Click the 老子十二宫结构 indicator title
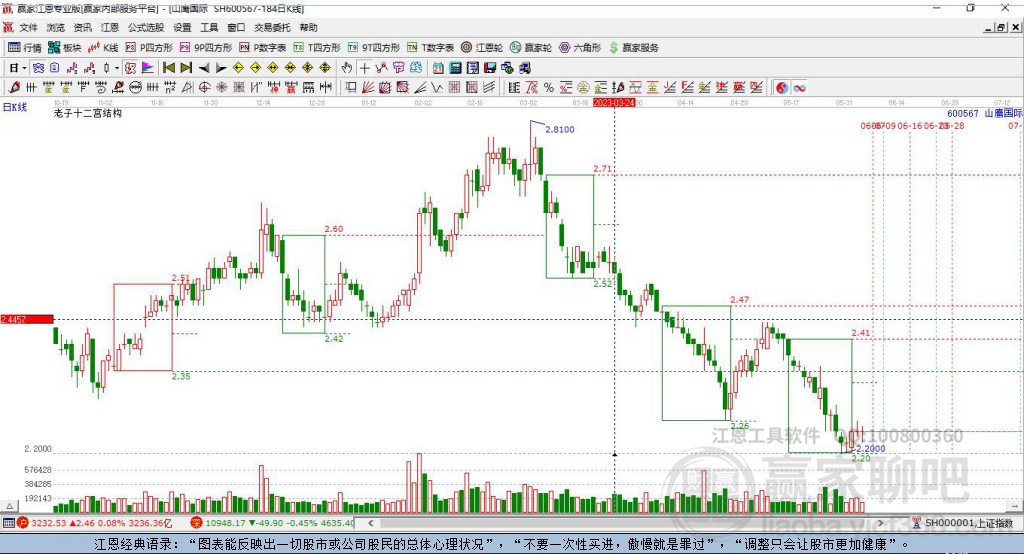Image resolution: width=1024 pixels, height=554 pixels. click(88, 113)
